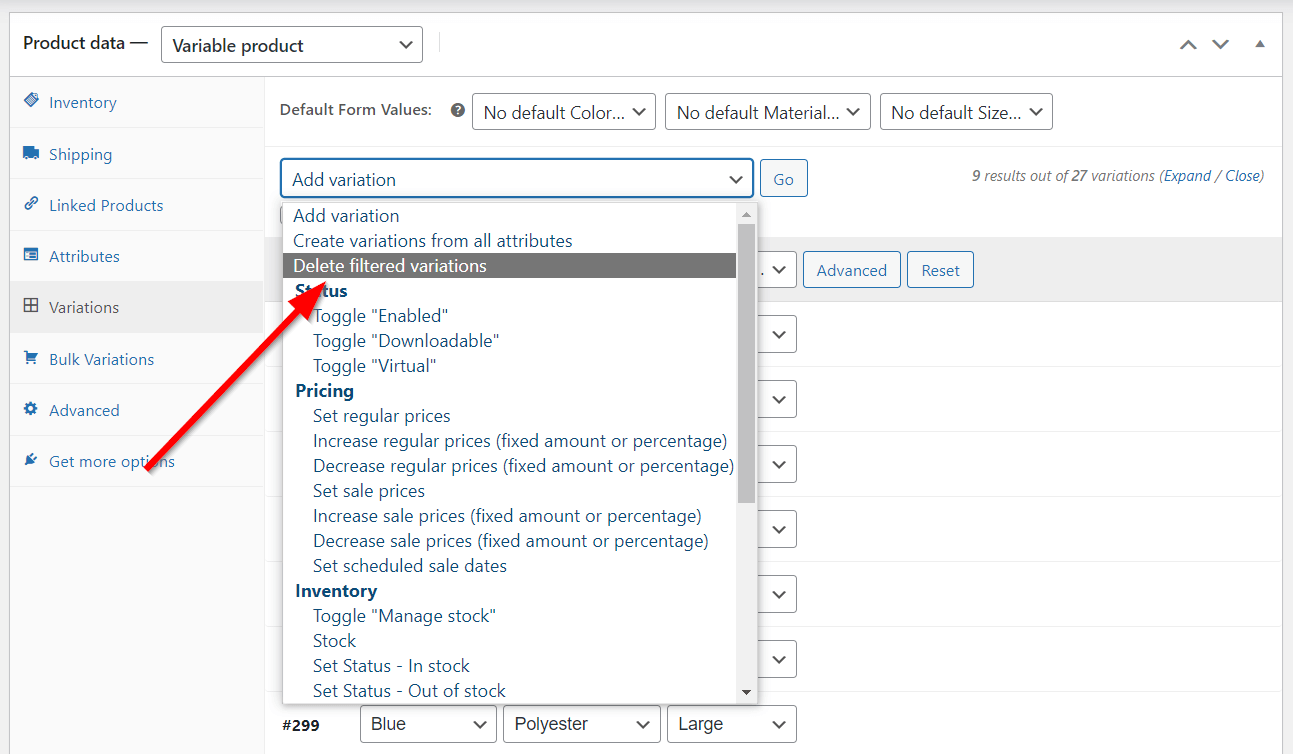Click the Bulk Variations cart icon

coord(31,358)
